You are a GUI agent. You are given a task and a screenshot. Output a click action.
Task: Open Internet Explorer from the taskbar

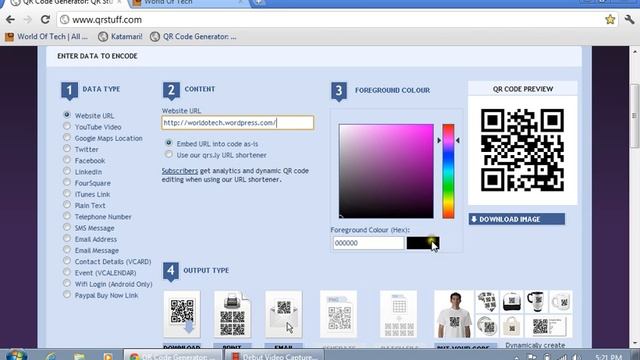[x=51, y=356]
